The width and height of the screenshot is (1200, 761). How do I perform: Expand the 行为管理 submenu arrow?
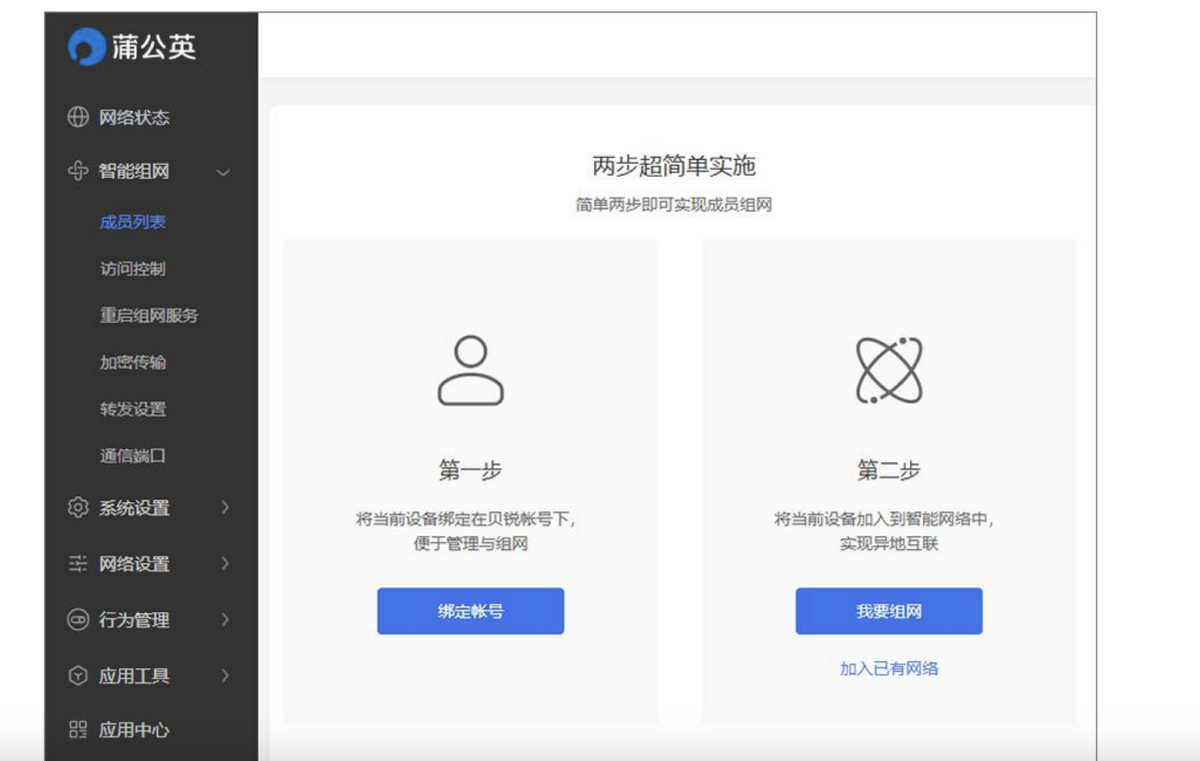click(225, 620)
